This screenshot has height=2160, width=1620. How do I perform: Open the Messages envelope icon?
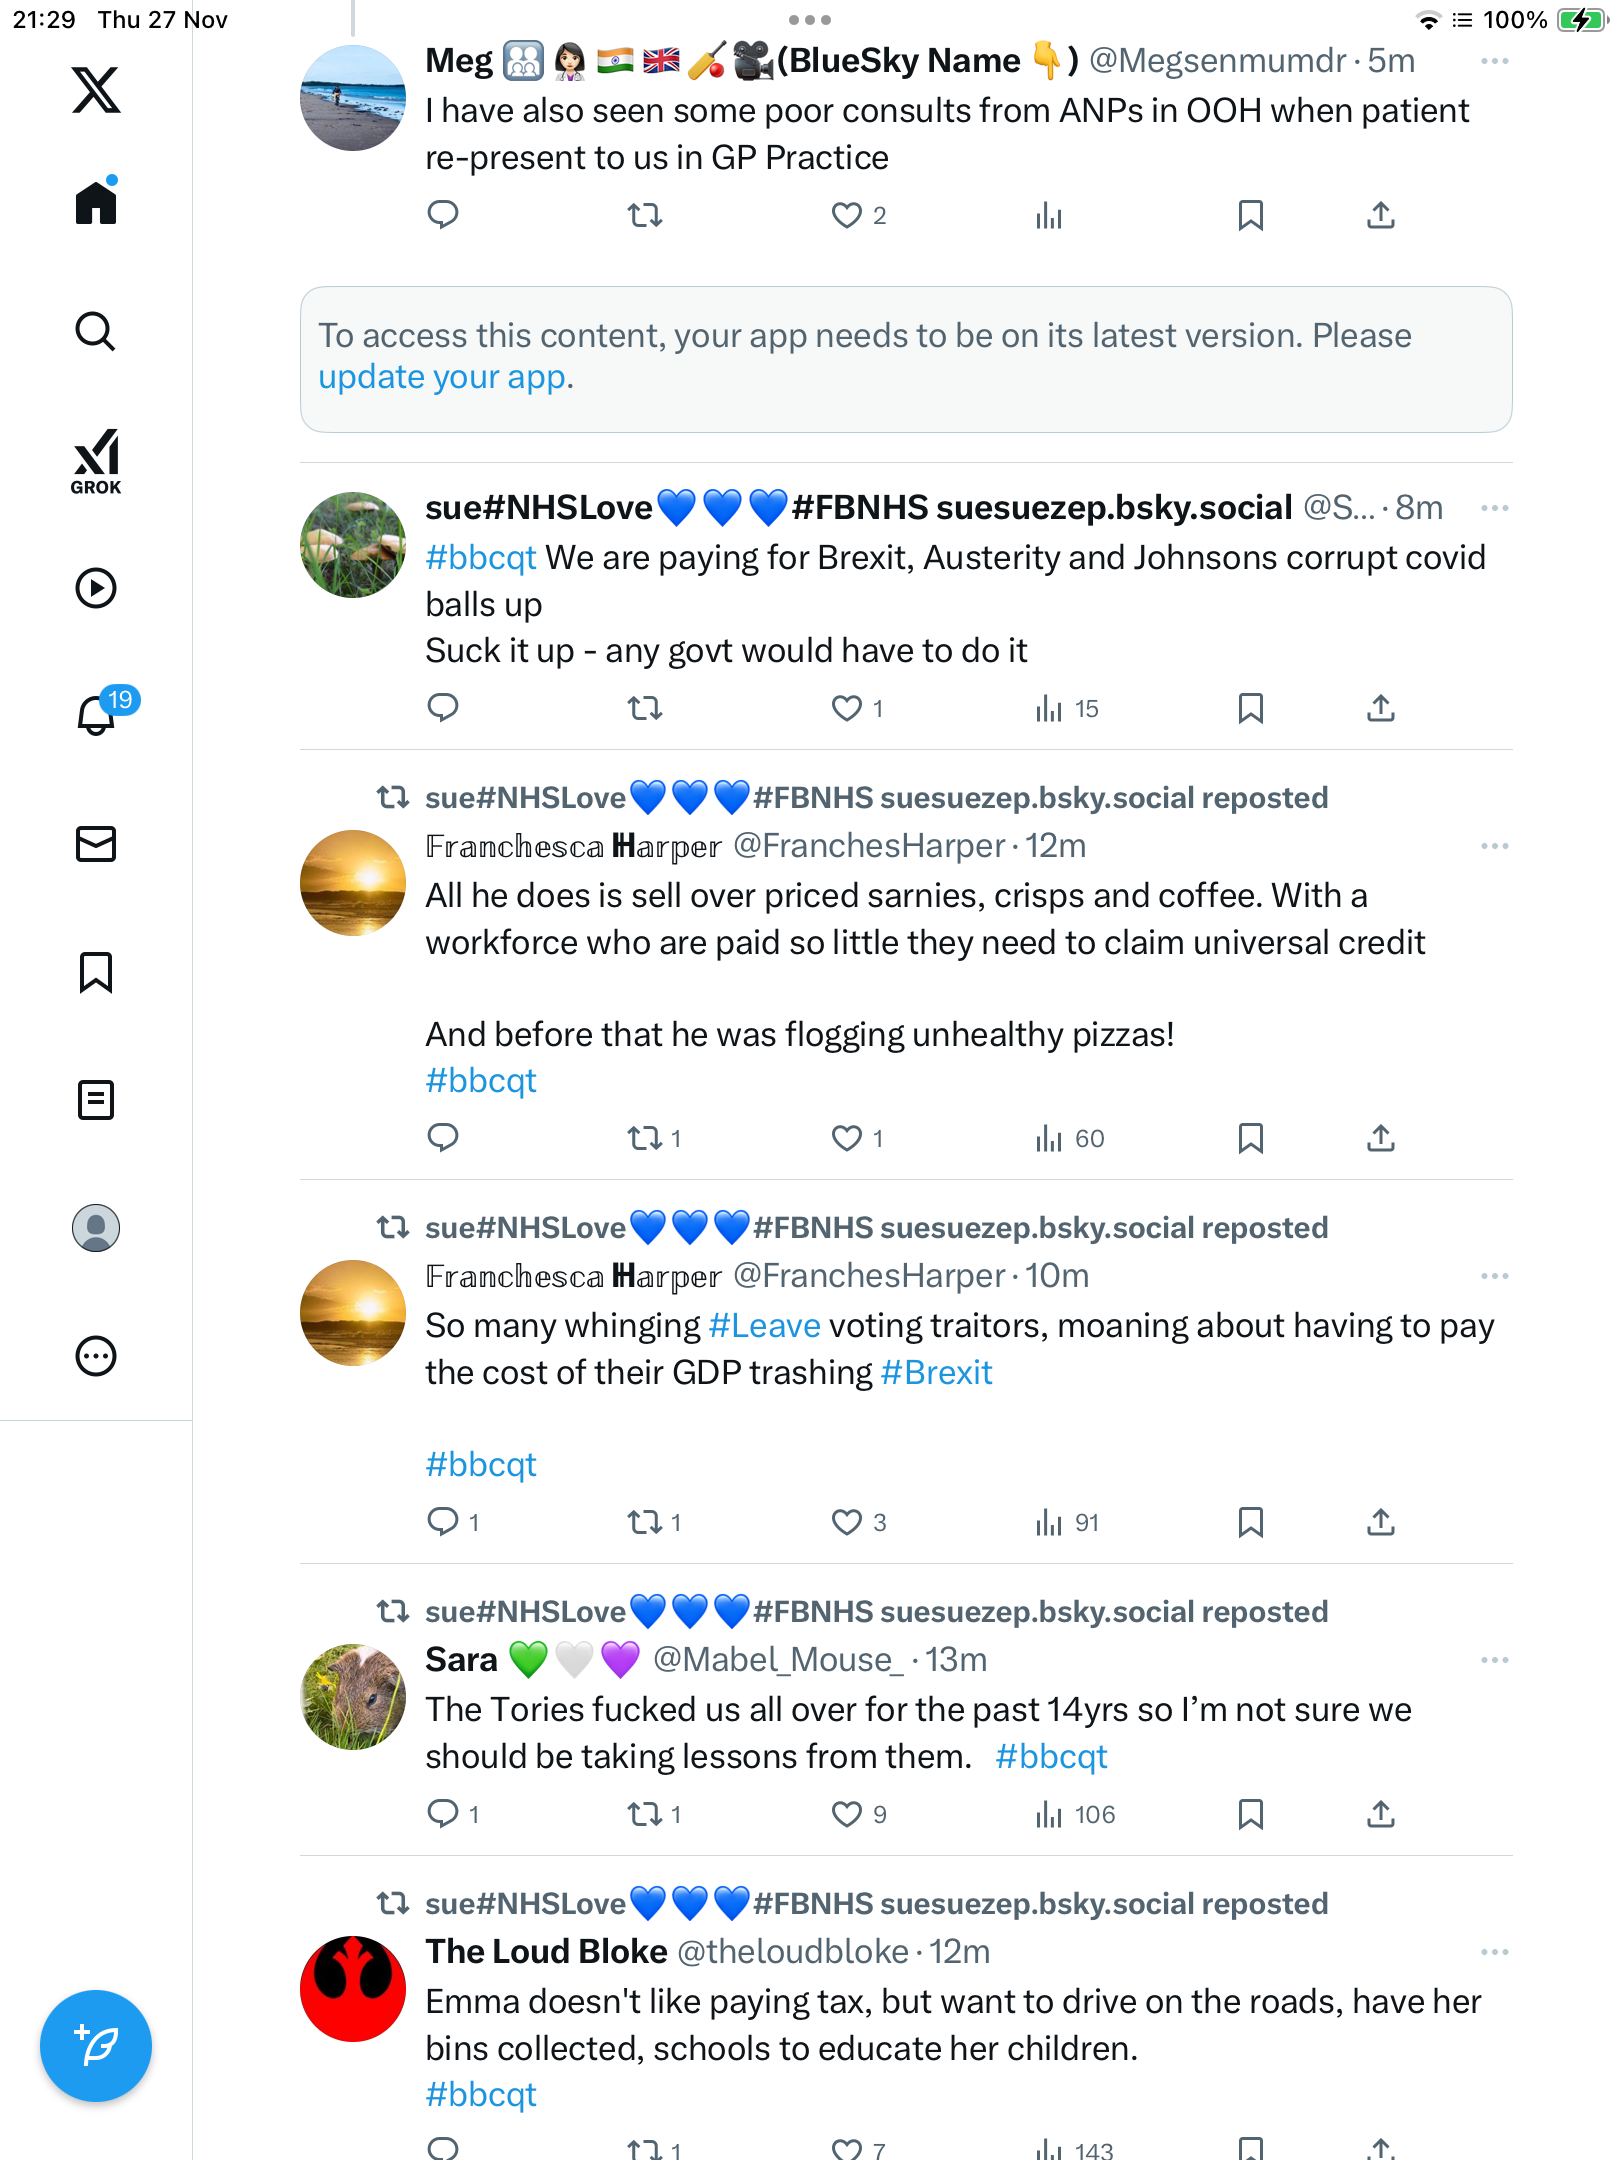pyautogui.click(x=96, y=844)
